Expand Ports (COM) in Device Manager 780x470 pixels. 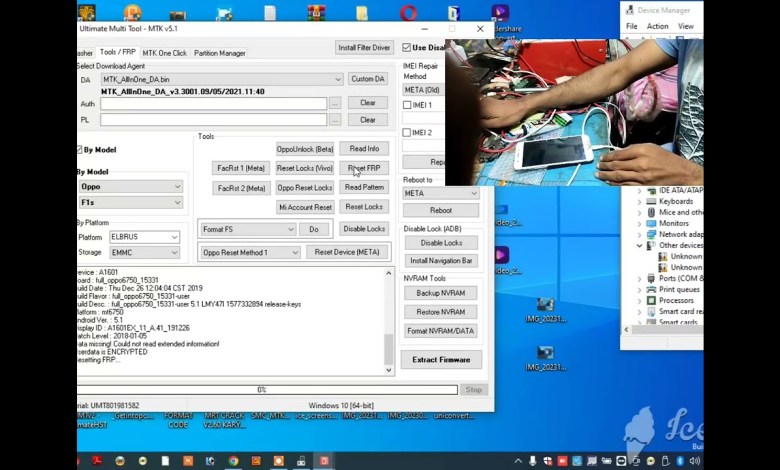coord(640,279)
